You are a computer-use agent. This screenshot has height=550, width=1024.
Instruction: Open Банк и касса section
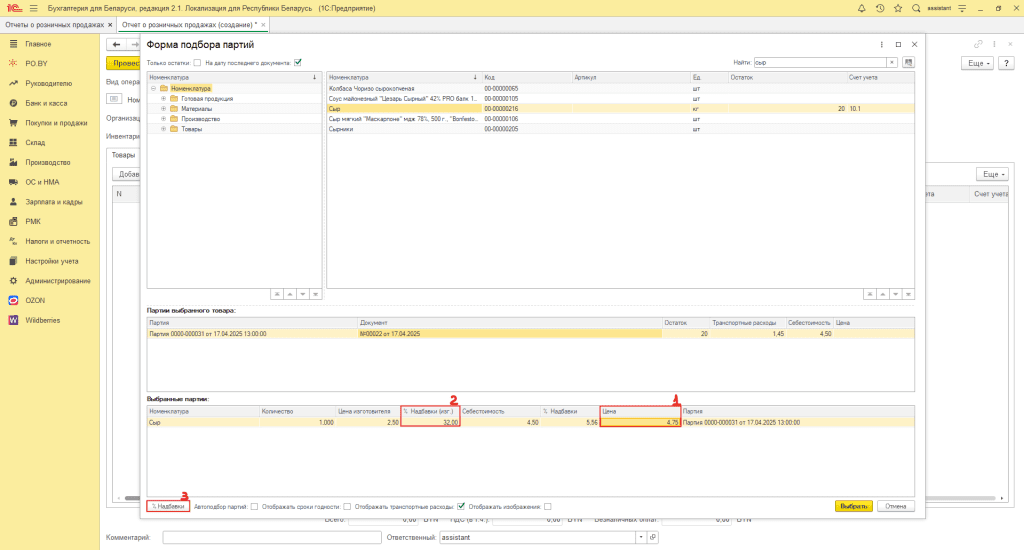pyautogui.click(x=46, y=103)
